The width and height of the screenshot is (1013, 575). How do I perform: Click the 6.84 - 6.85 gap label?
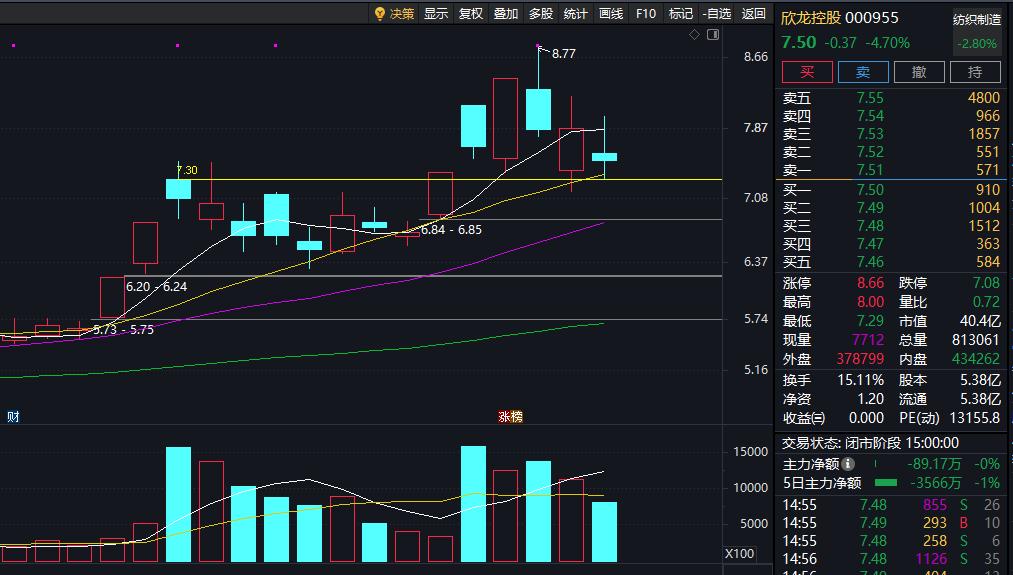[451, 230]
